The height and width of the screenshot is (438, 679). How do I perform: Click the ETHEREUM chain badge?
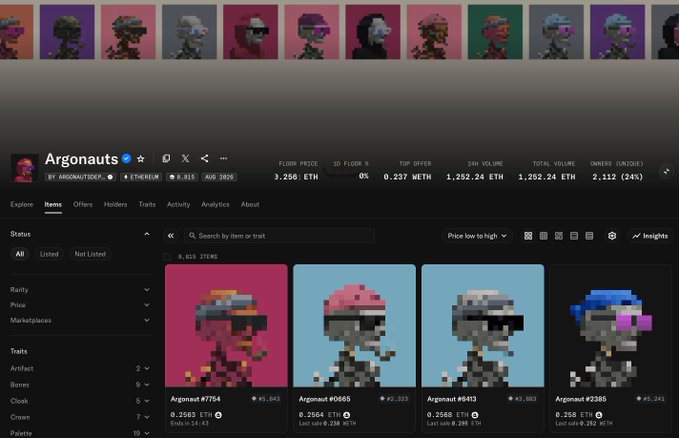tap(141, 177)
